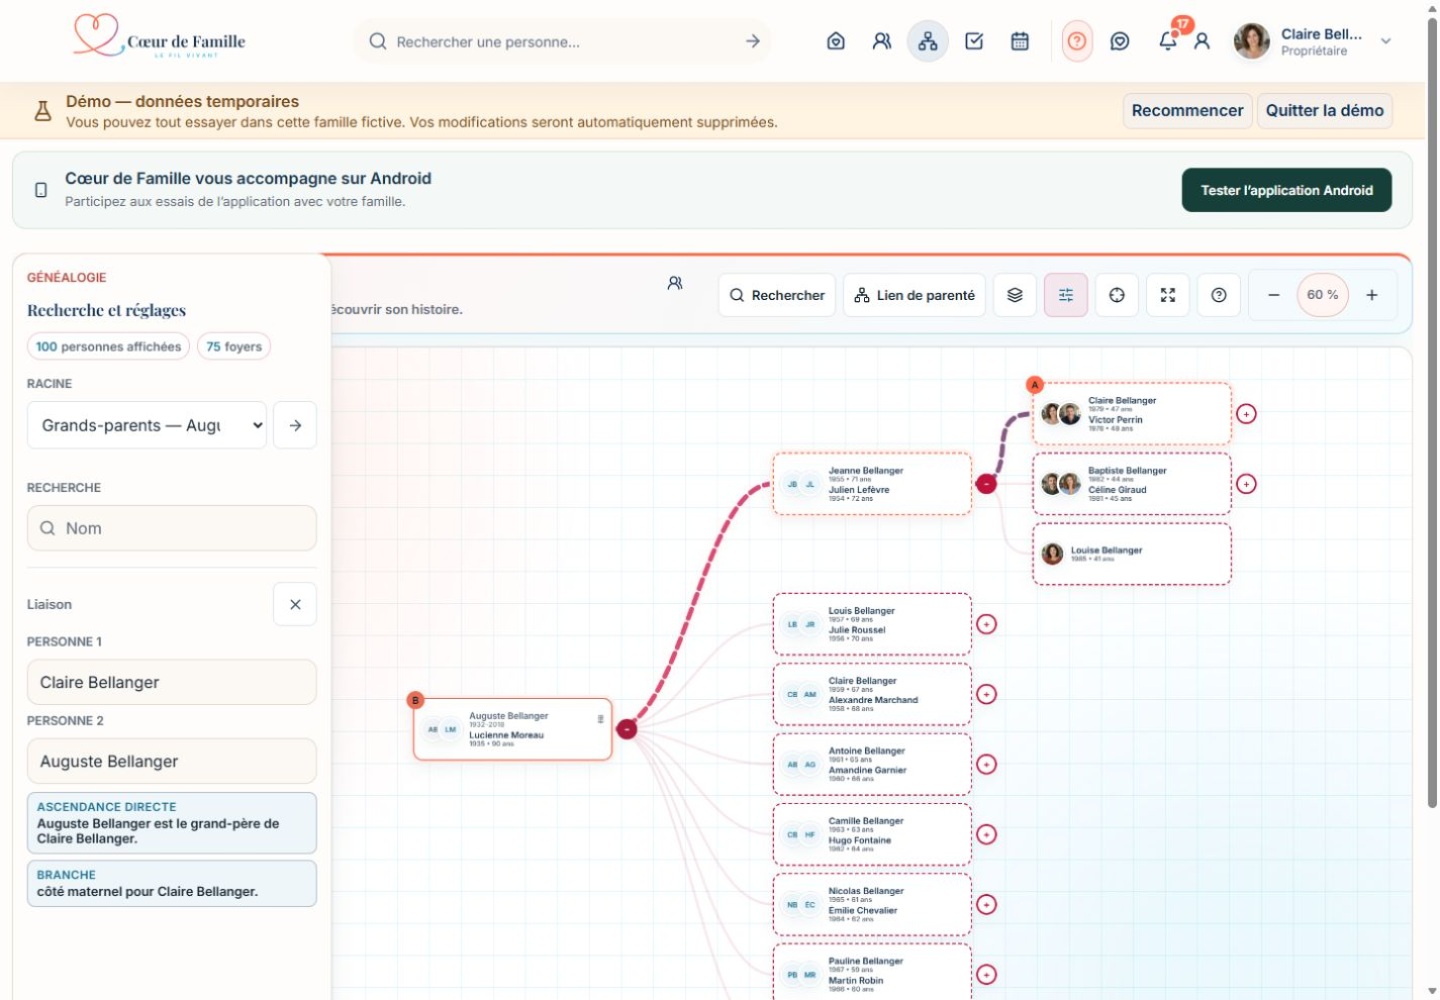Expand the Antoine Bellanger branch
This screenshot has height=1000, width=1440.
986,764
